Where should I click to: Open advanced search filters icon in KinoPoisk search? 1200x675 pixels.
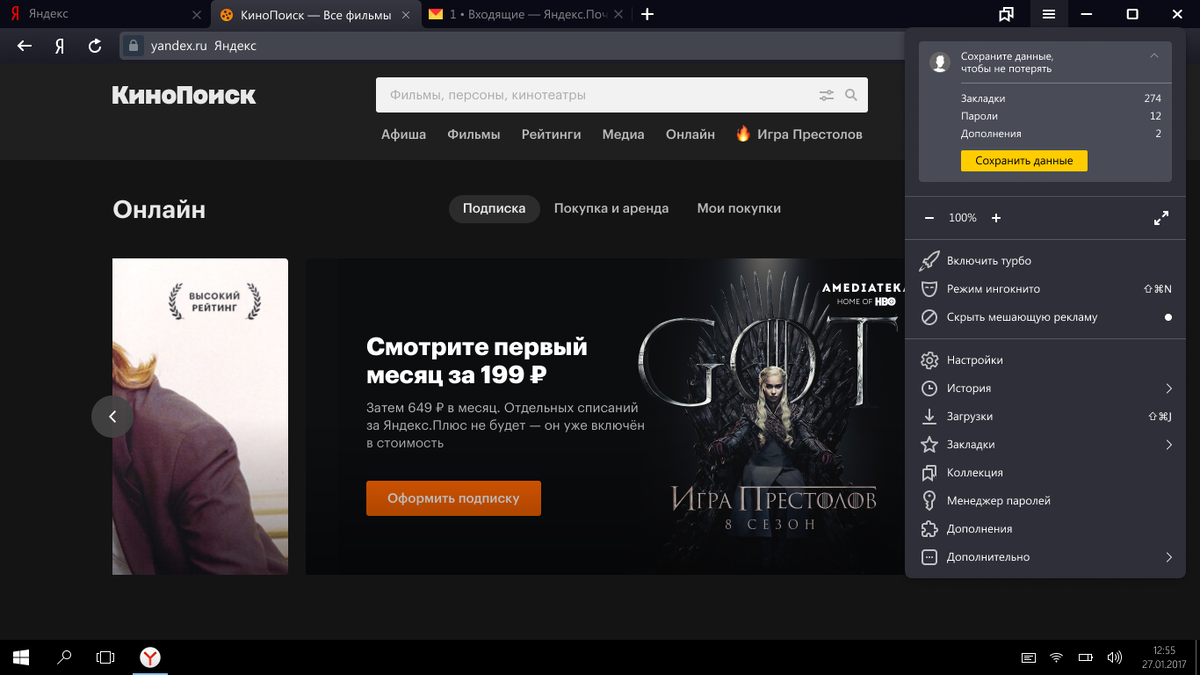[x=826, y=95]
